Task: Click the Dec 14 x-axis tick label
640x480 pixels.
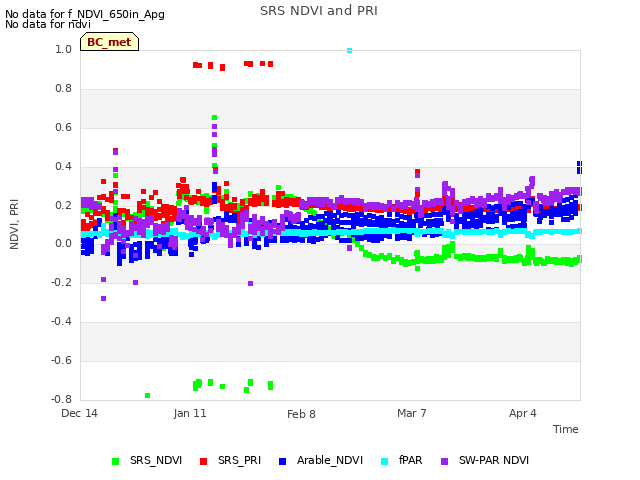Action: pyautogui.click(x=80, y=413)
